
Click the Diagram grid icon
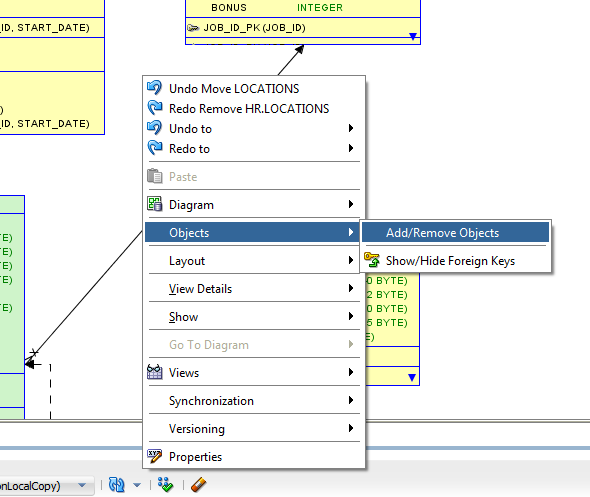click(x=155, y=204)
